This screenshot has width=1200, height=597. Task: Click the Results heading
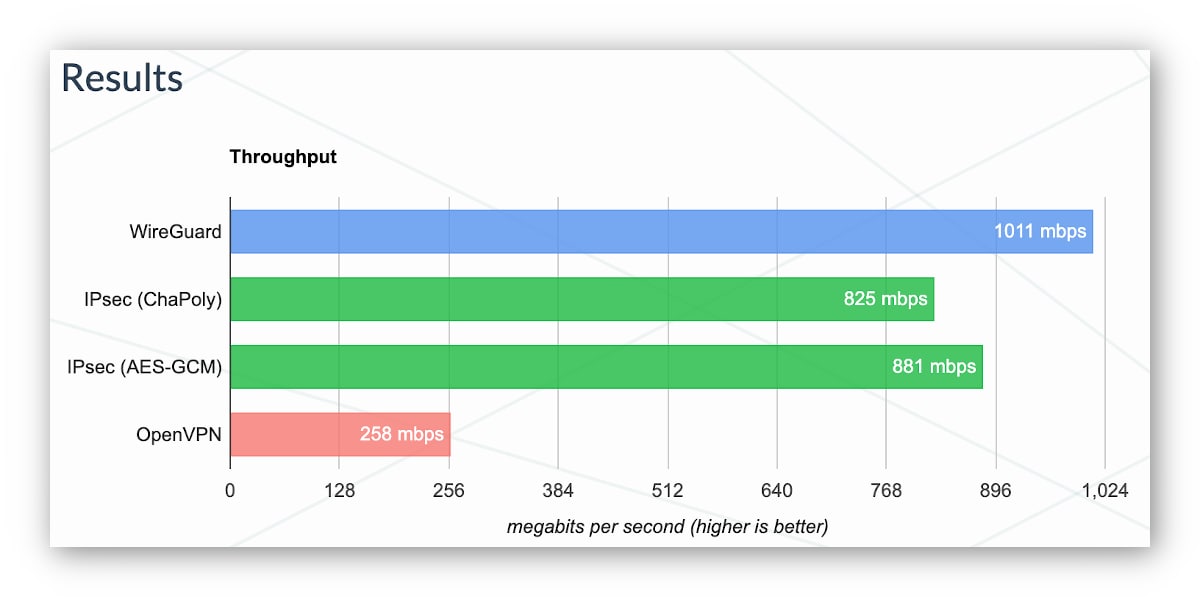pyautogui.click(x=122, y=78)
